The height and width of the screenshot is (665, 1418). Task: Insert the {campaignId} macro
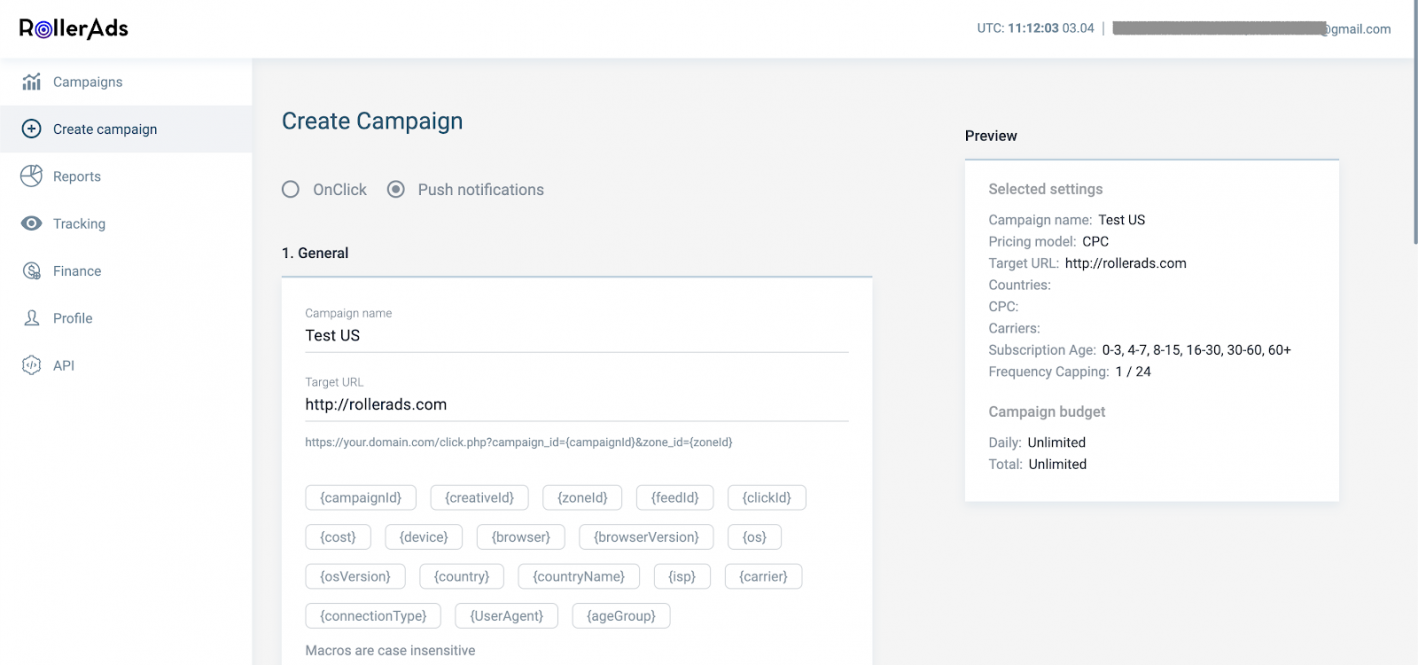[x=361, y=497]
